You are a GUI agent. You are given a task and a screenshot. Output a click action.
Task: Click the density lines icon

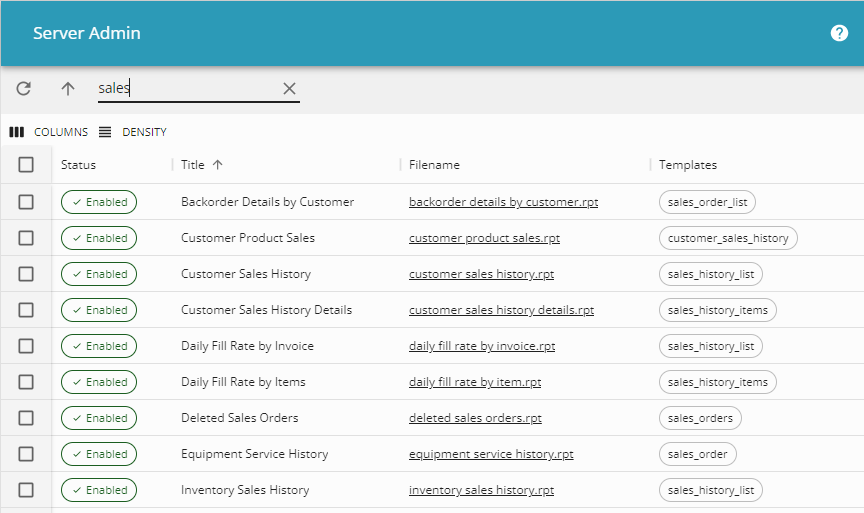coord(105,132)
